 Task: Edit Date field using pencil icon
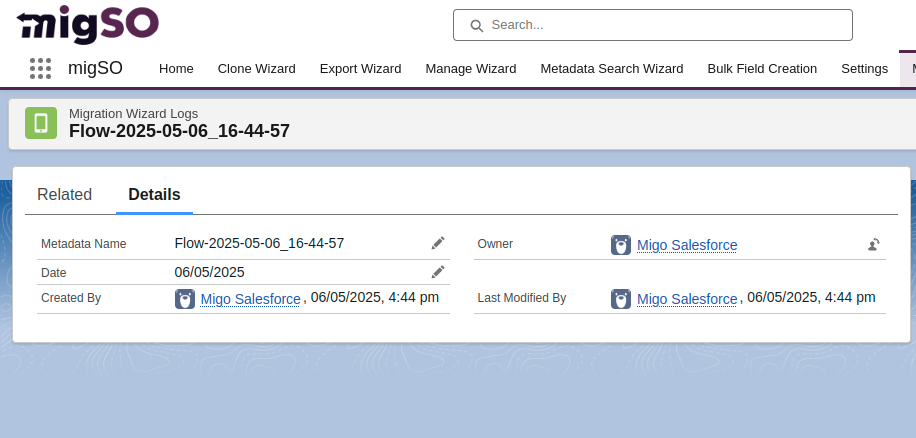[x=437, y=272]
